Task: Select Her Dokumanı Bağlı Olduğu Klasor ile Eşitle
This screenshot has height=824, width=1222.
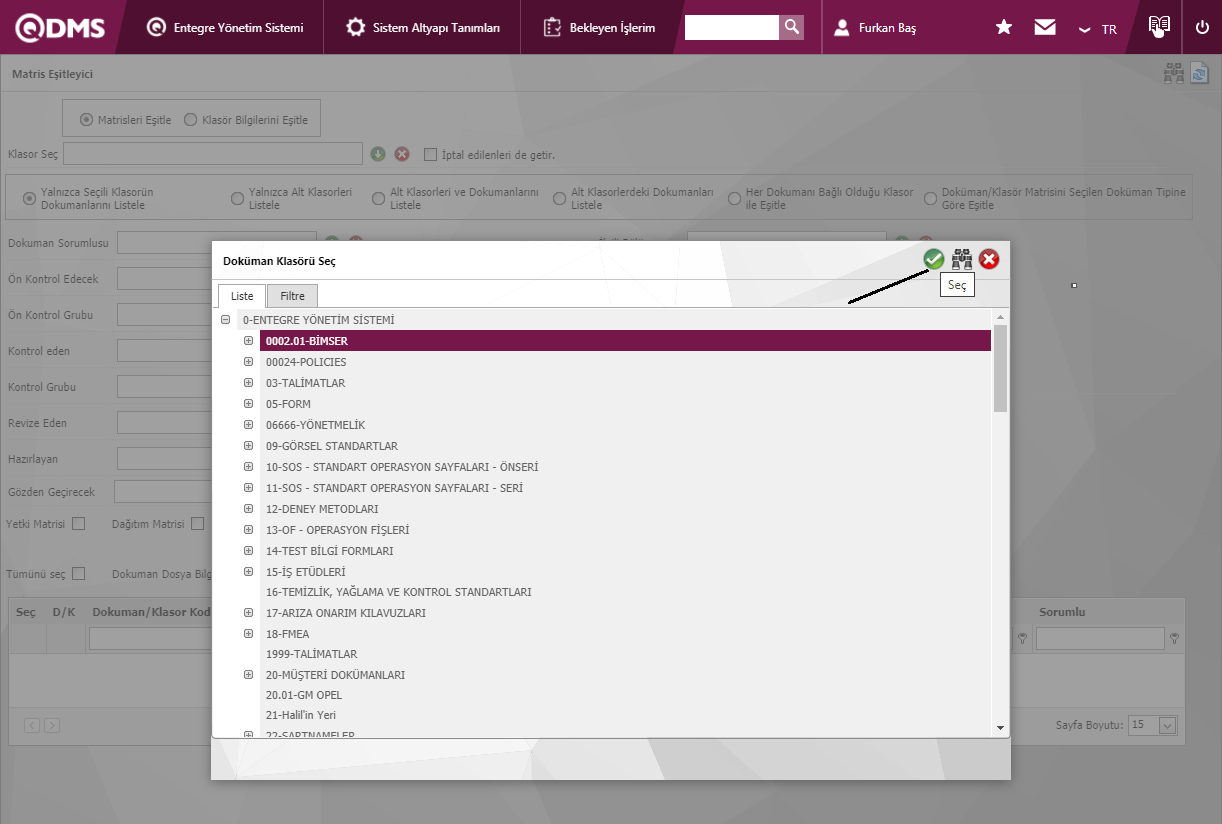Action: tap(734, 198)
